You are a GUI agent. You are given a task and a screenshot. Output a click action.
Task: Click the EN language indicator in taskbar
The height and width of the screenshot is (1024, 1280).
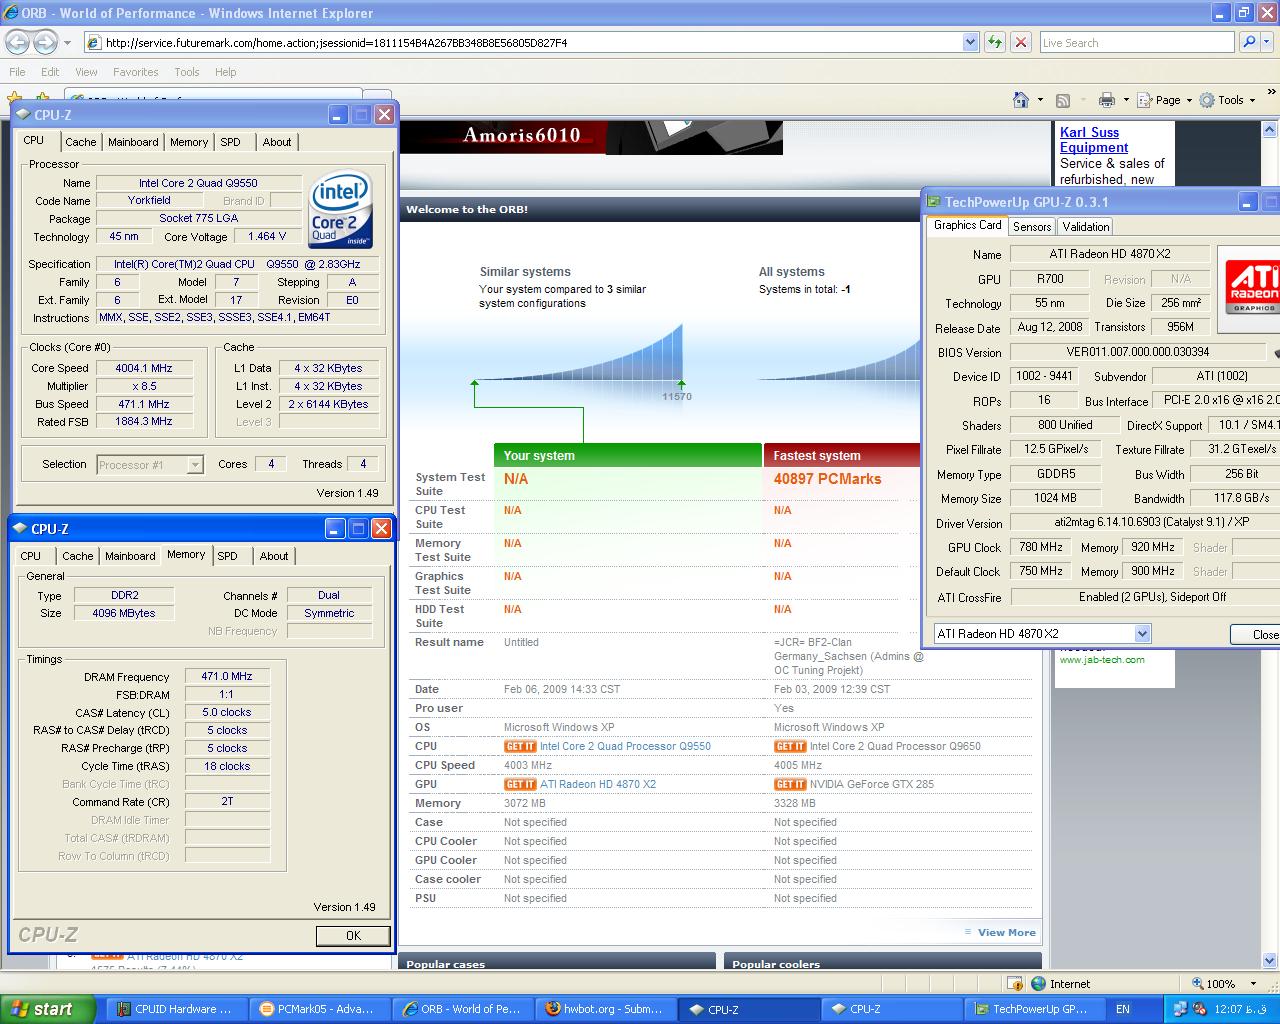pos(1123,1009)
